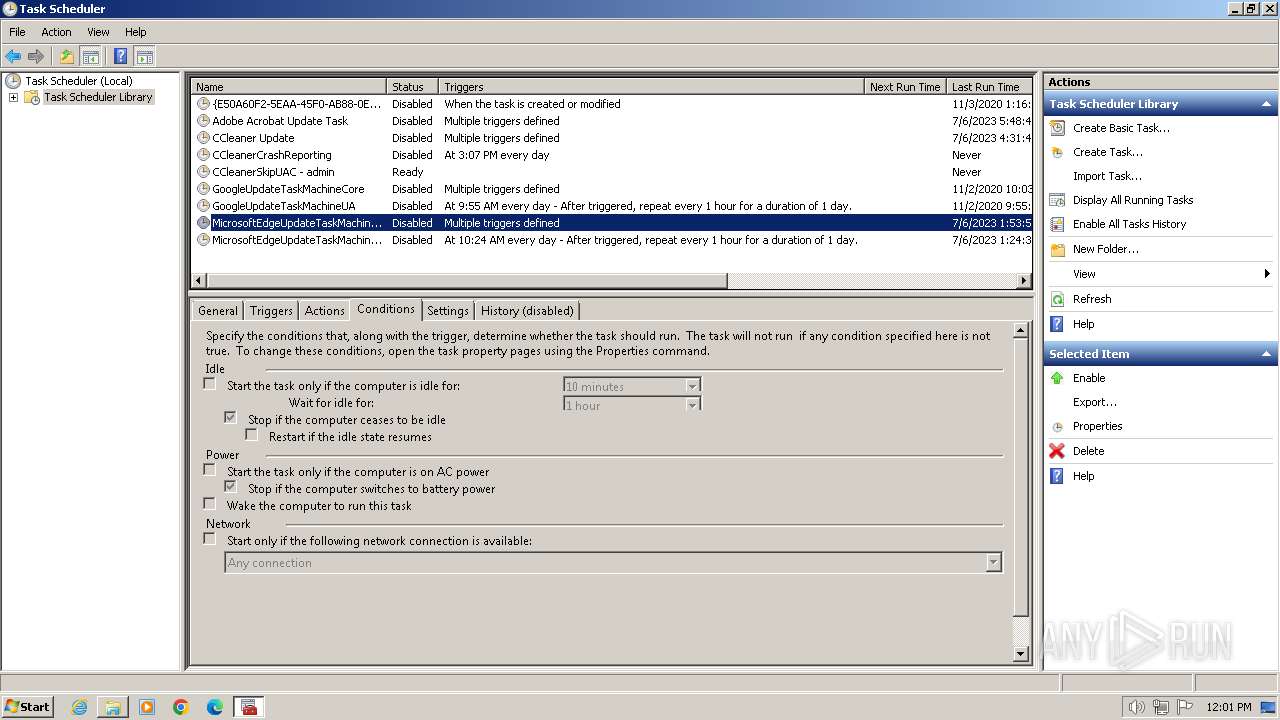This screenshot has width=1280, height=720.
Task: Select the GoogleUpdateTaskMachineCore task row
Action: pos(611,189)
